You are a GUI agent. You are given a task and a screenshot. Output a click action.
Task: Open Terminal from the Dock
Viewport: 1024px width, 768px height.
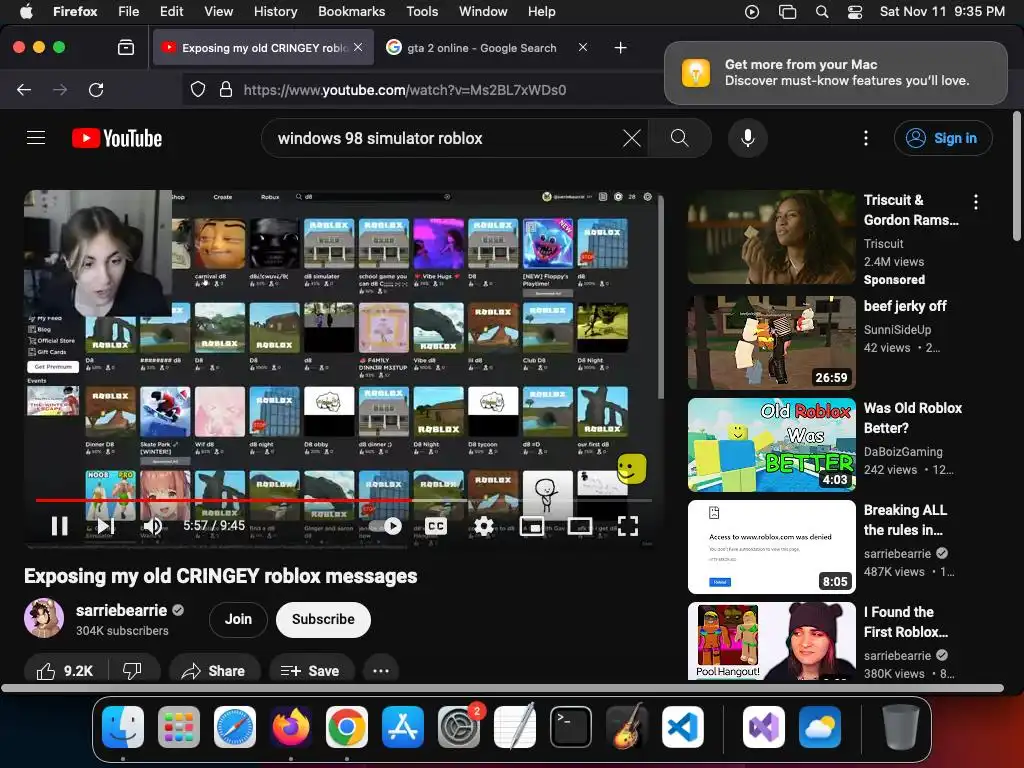(x=571, y=727)
